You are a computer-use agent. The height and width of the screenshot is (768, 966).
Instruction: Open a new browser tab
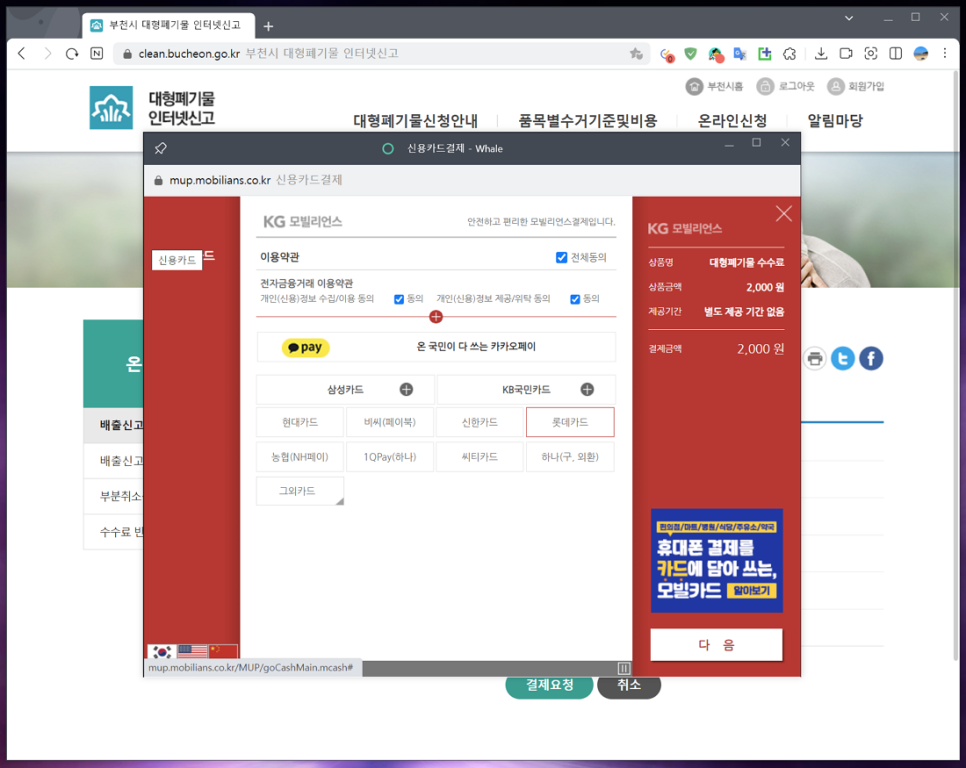point(268,26)
